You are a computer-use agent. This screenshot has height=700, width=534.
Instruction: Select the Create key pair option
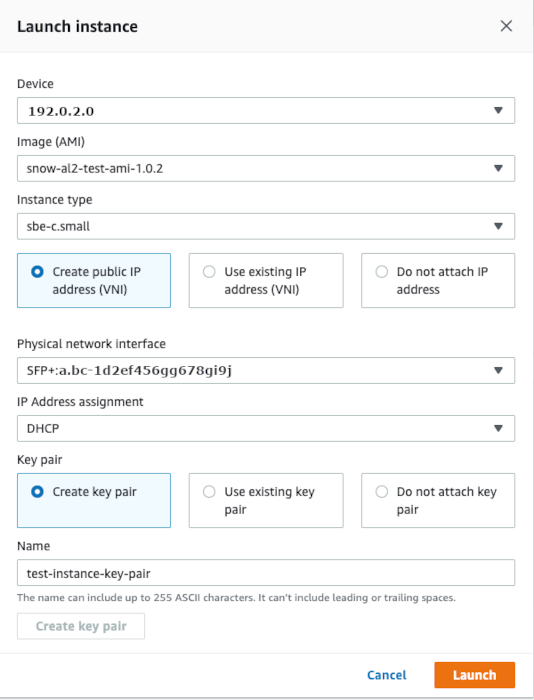[94, 500]
